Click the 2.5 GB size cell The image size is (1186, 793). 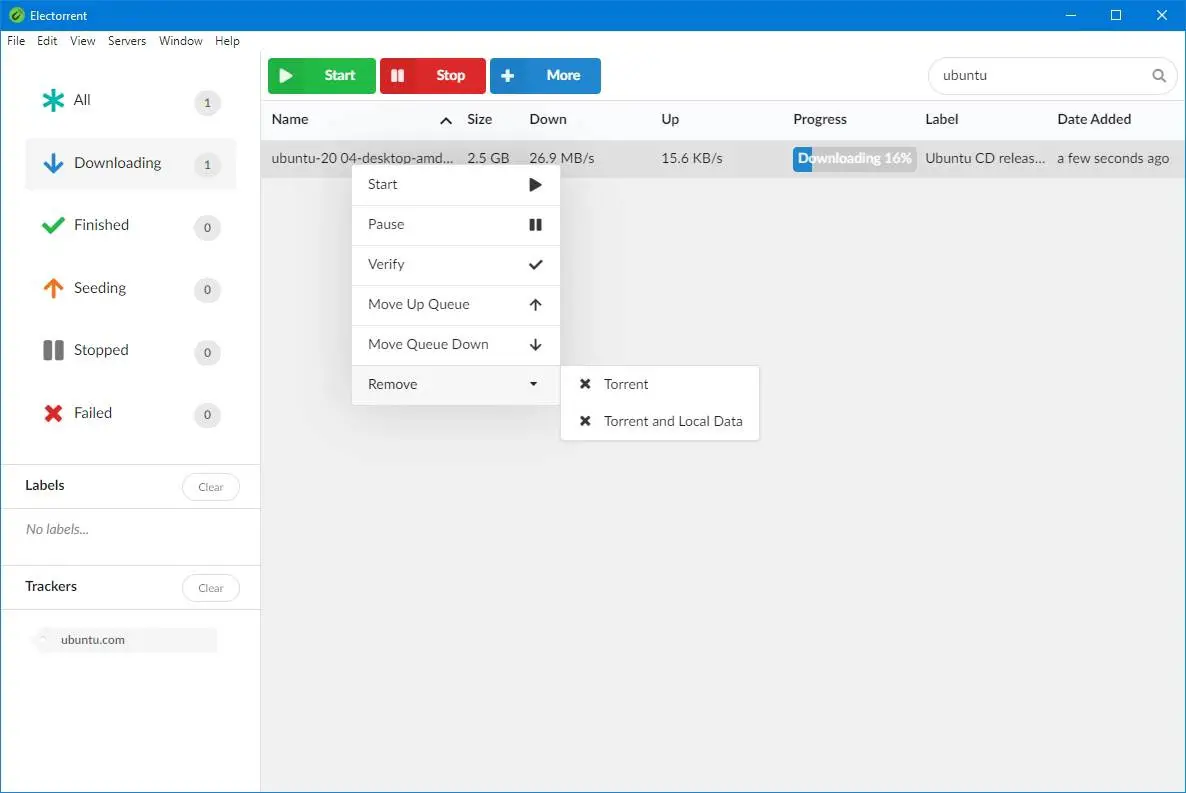[x=488, y=159]
